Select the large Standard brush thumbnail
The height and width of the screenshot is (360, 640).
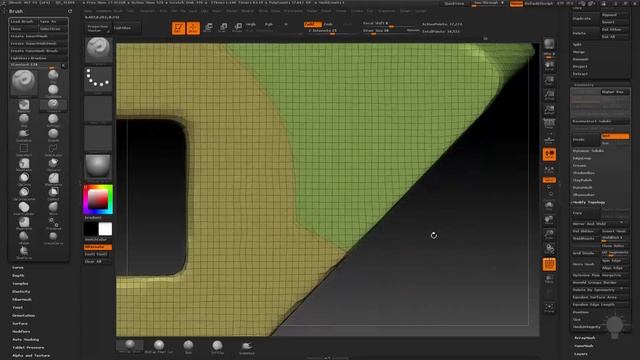point(23,82)
